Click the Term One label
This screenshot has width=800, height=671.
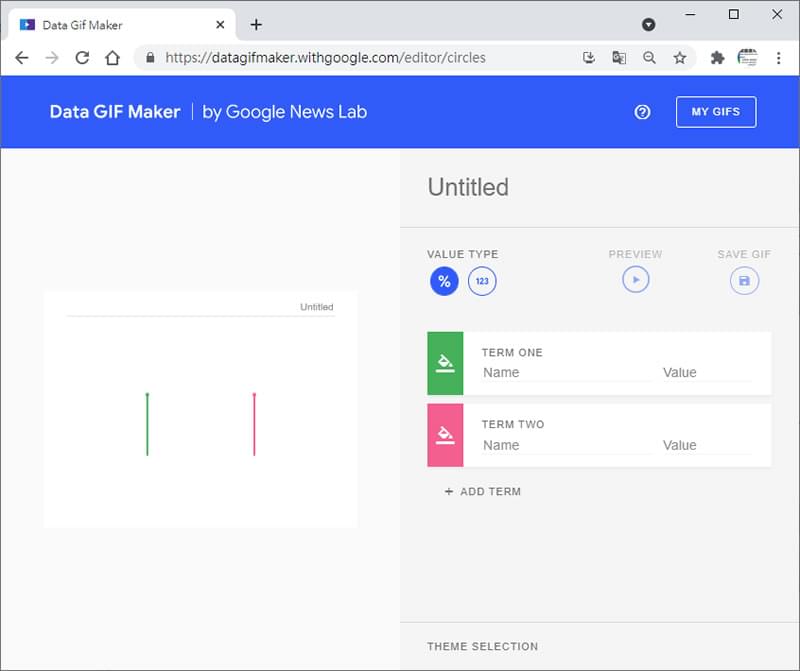coord(512,353)
